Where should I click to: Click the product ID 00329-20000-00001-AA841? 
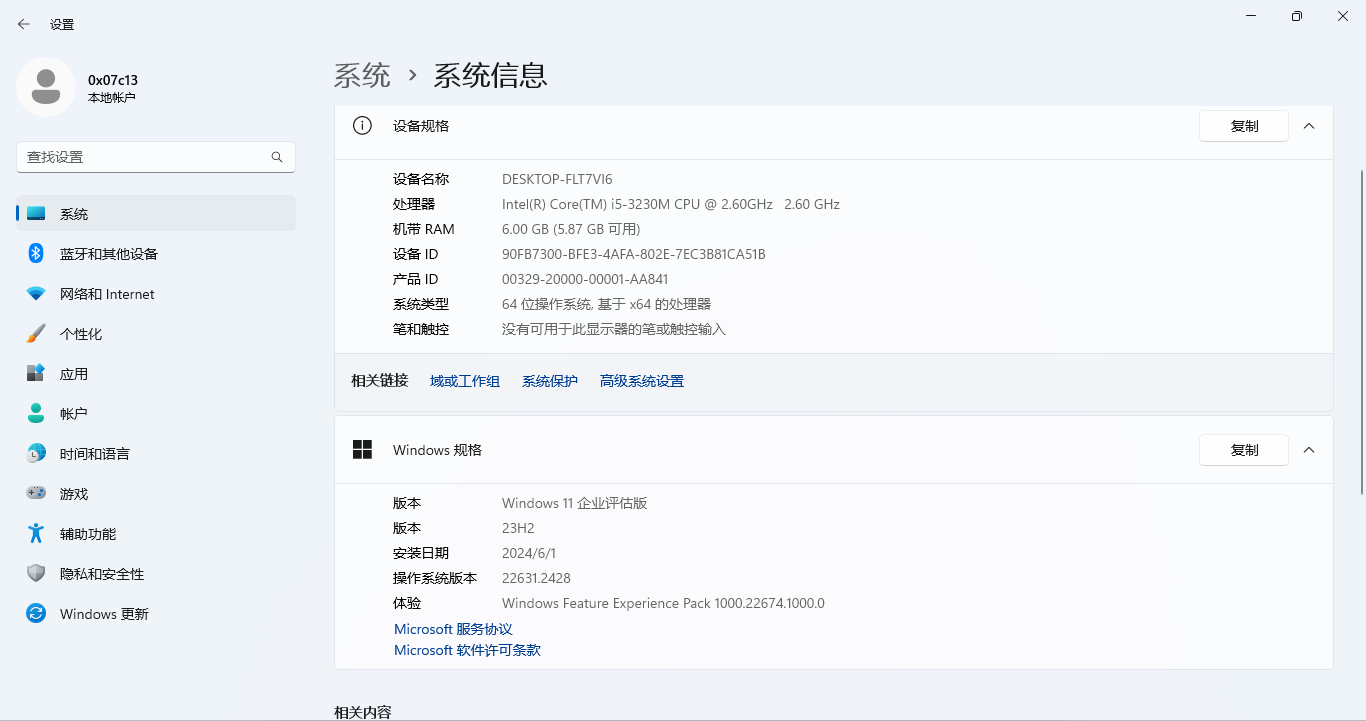click(585, 279)
